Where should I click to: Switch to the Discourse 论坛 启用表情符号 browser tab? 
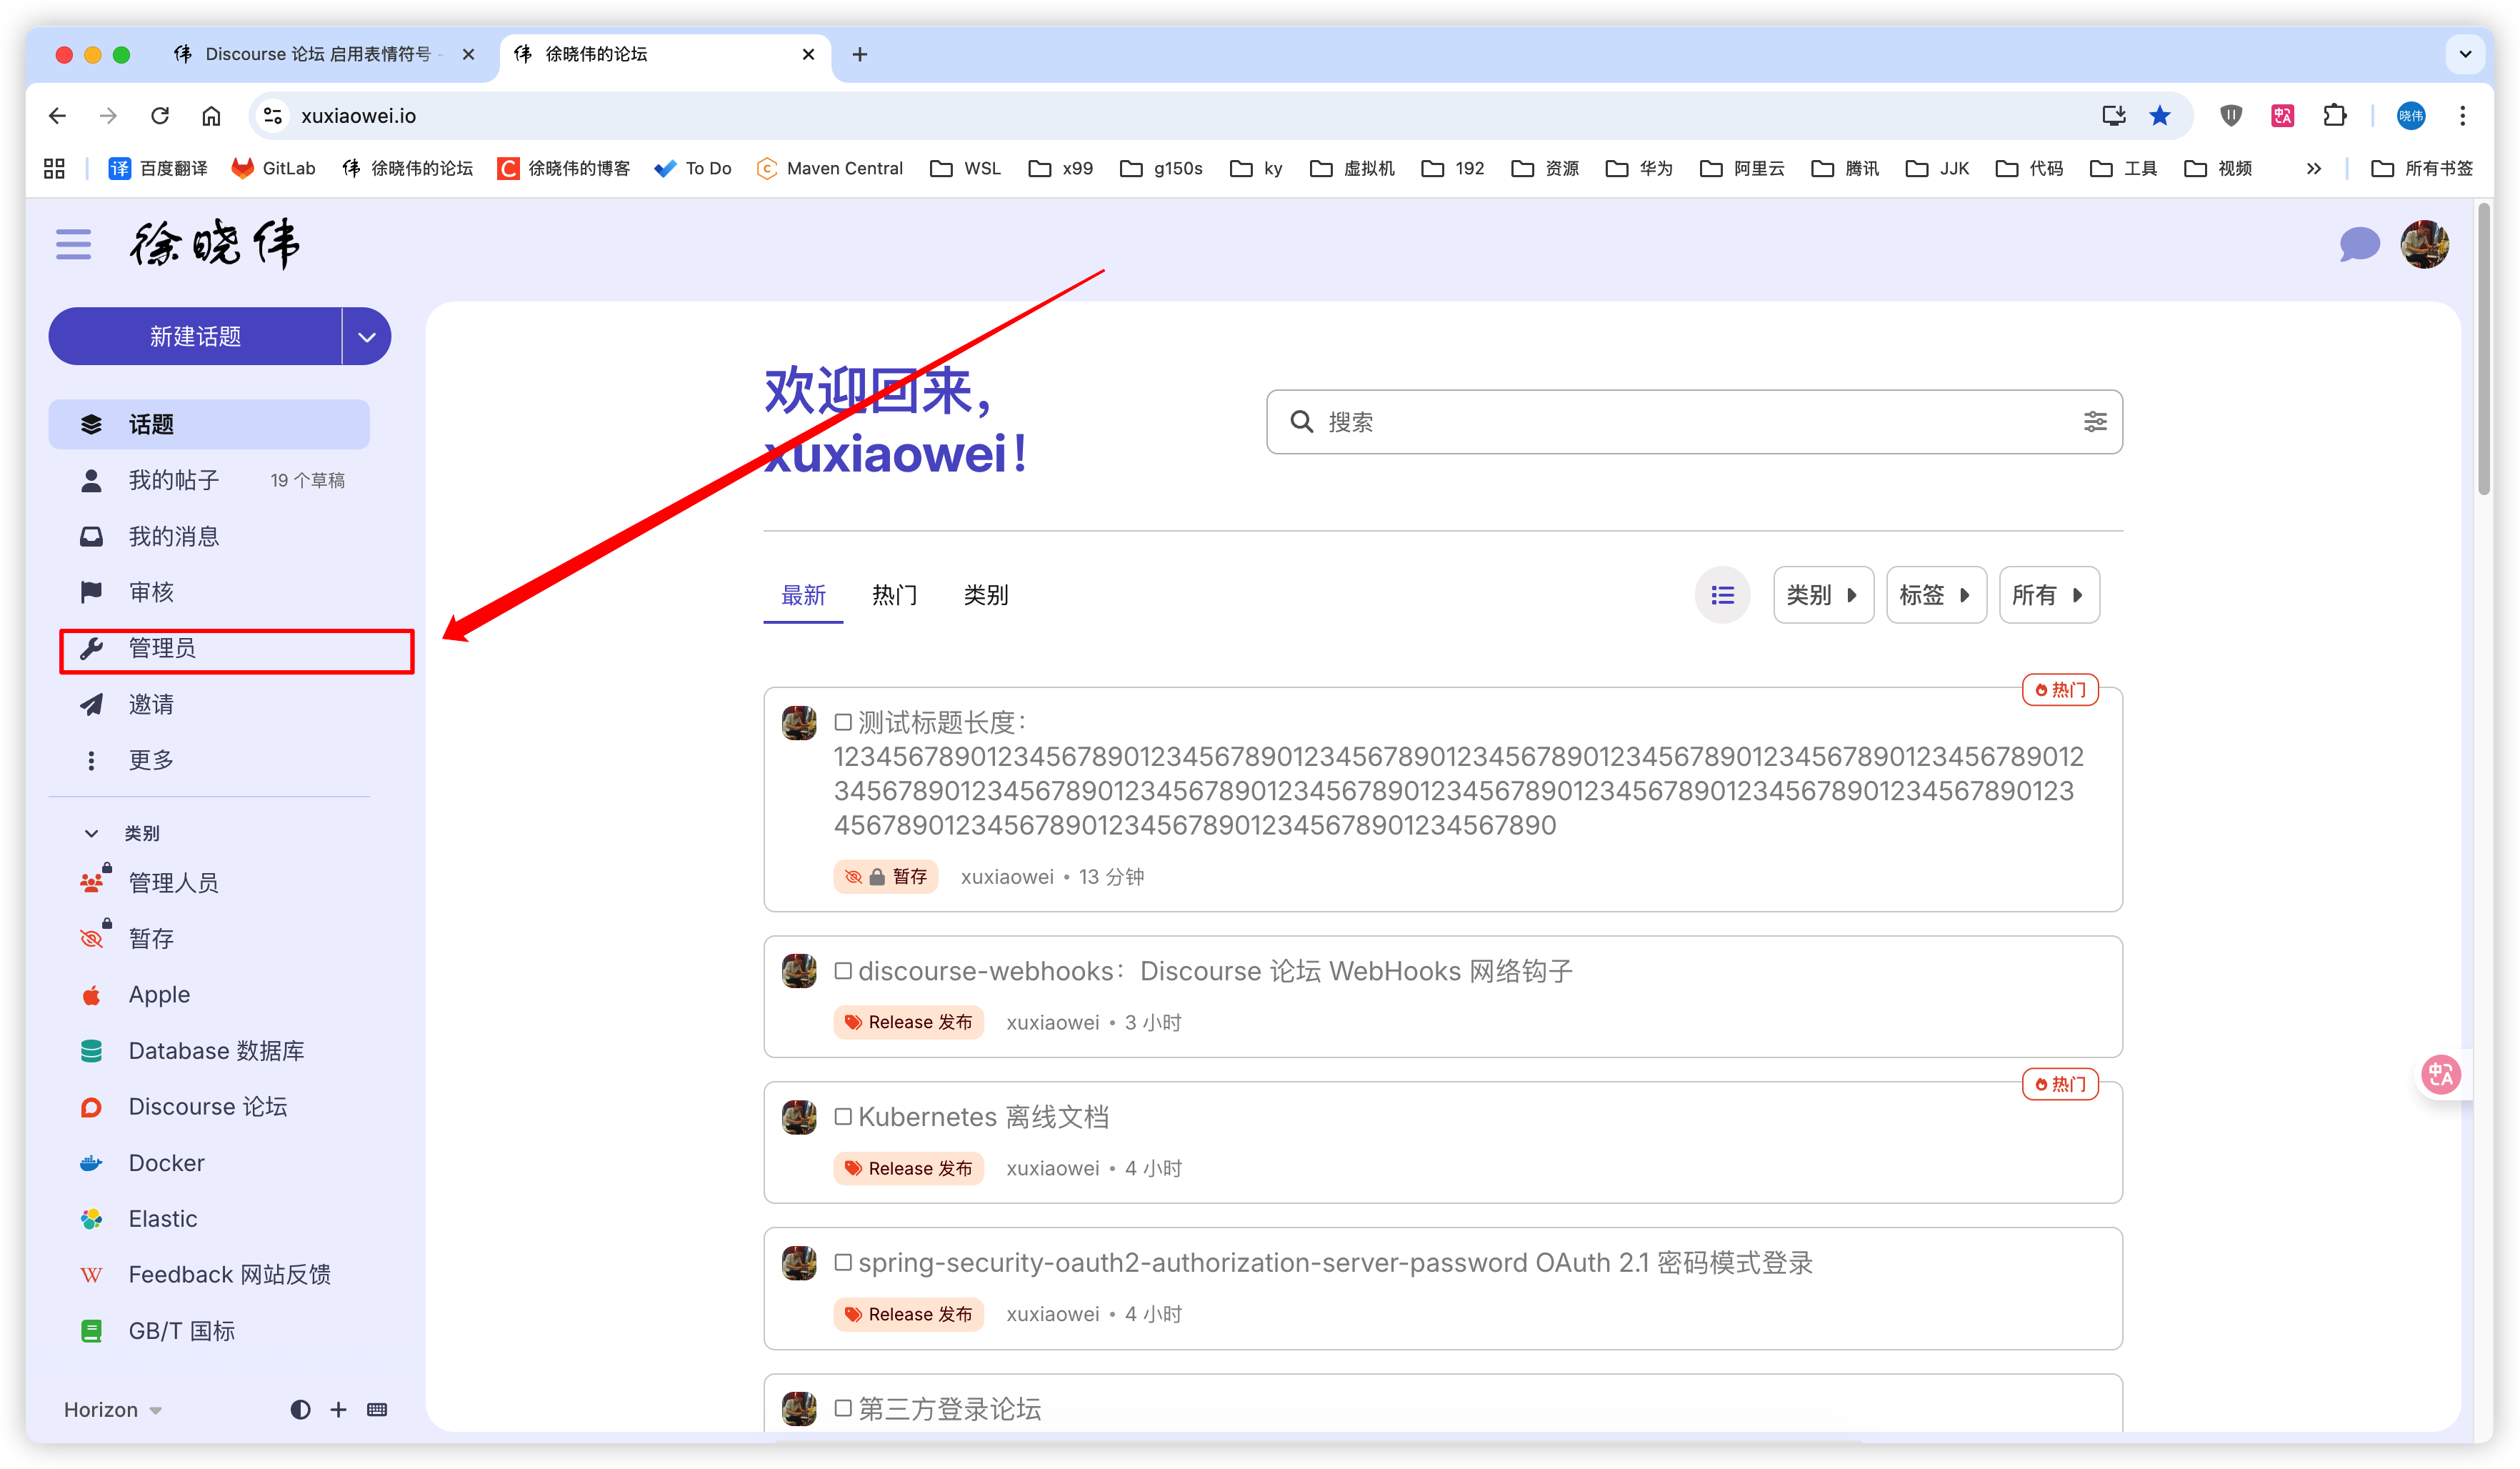(x=317, y=54)
